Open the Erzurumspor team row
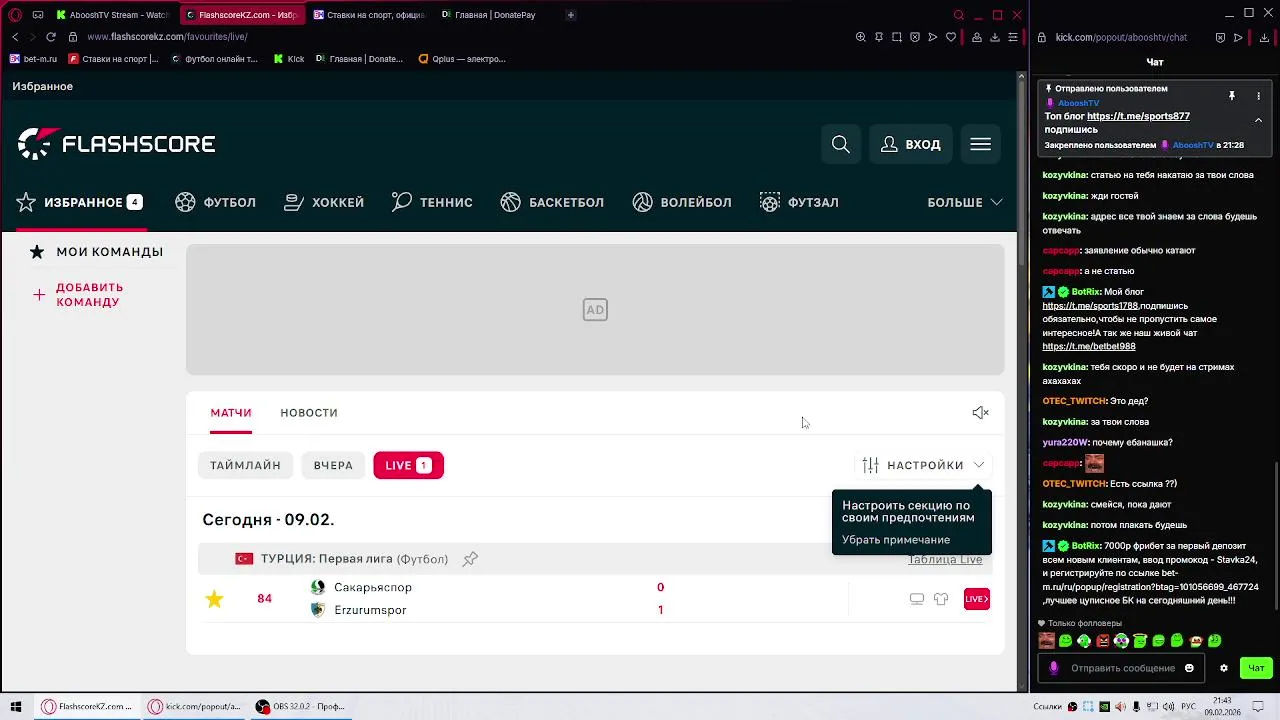This screenshot has width=1280, height=720. (x=369, y=610)
